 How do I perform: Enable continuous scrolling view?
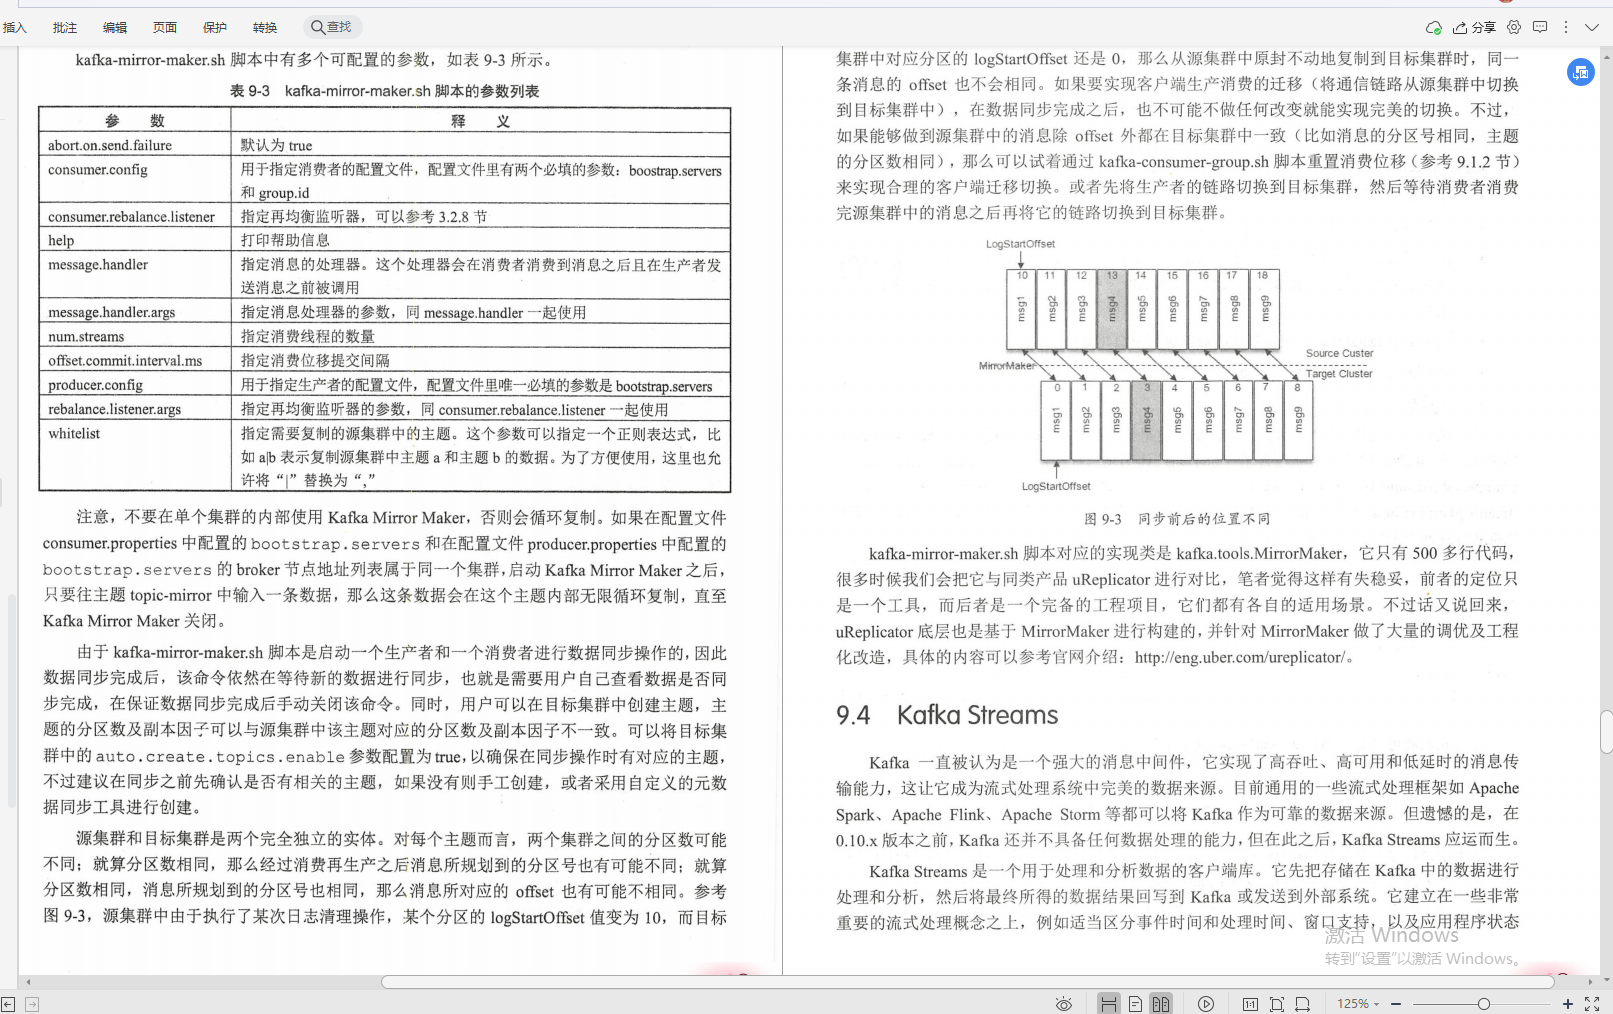tap(1108, 1004)
